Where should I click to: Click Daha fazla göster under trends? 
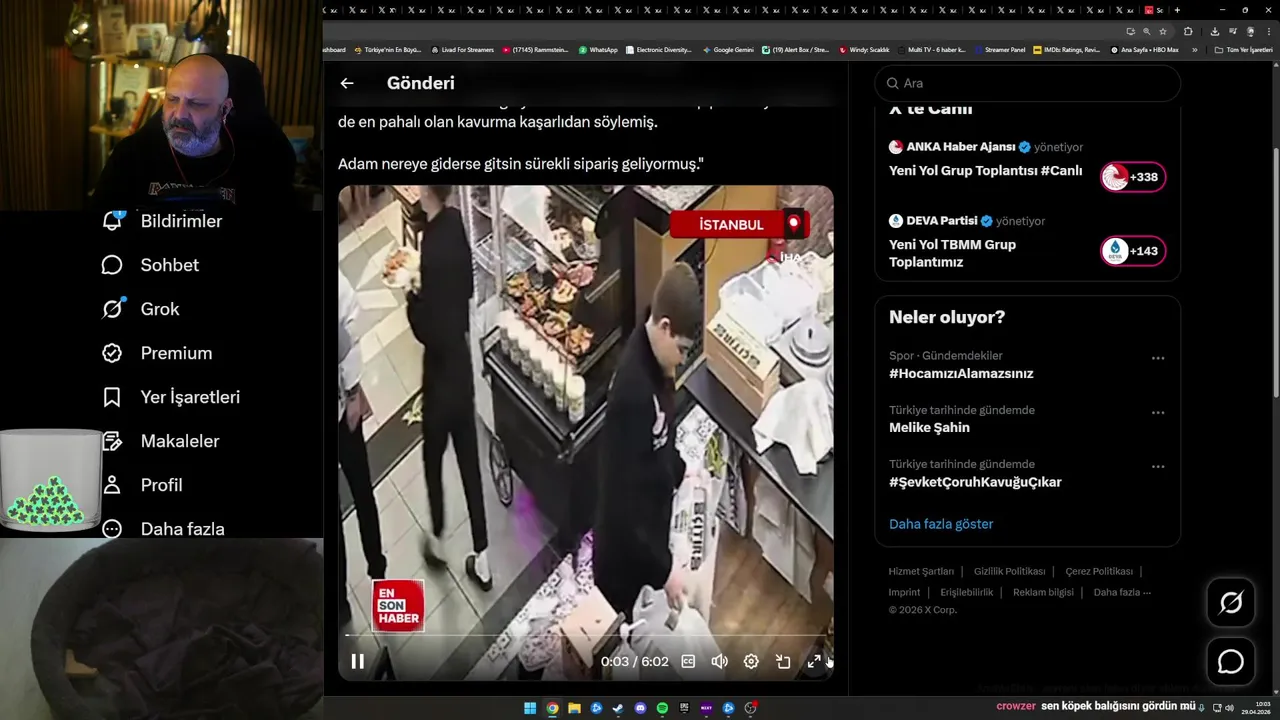[x=941, y=524]
